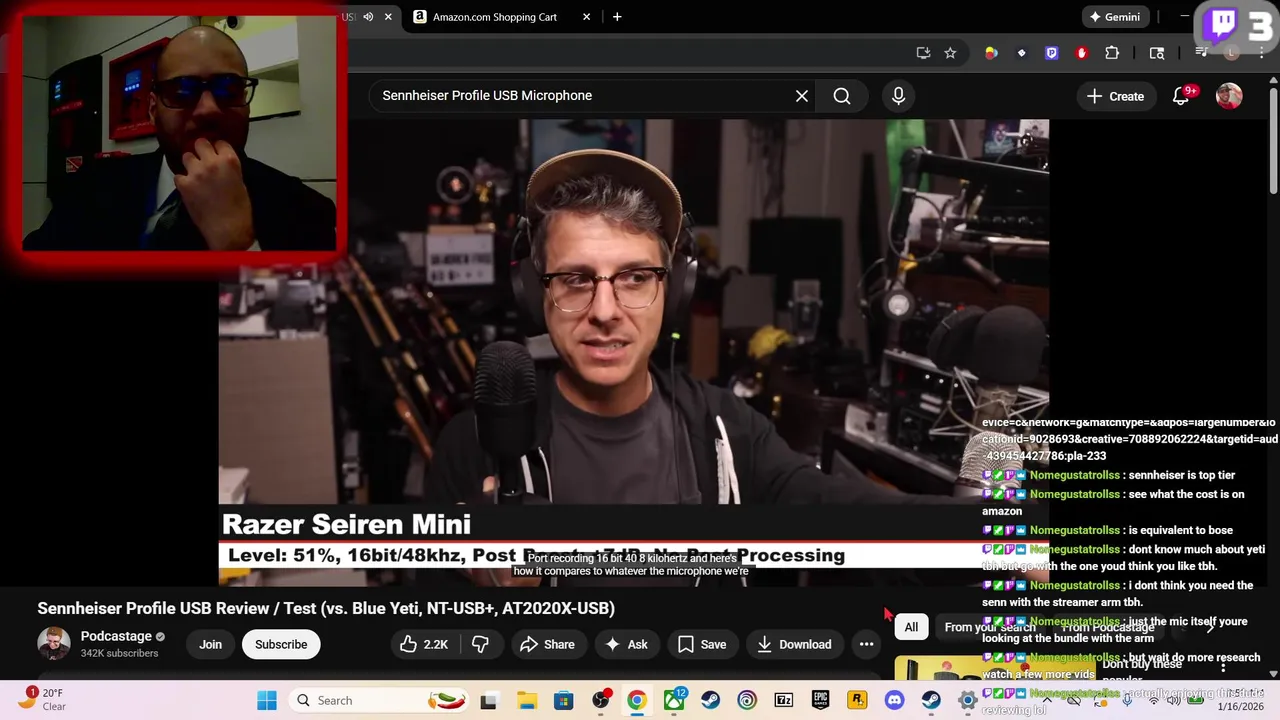Select the From your search chip
Viewport: 1280px width, 720px height.
(x=988, y=627)
